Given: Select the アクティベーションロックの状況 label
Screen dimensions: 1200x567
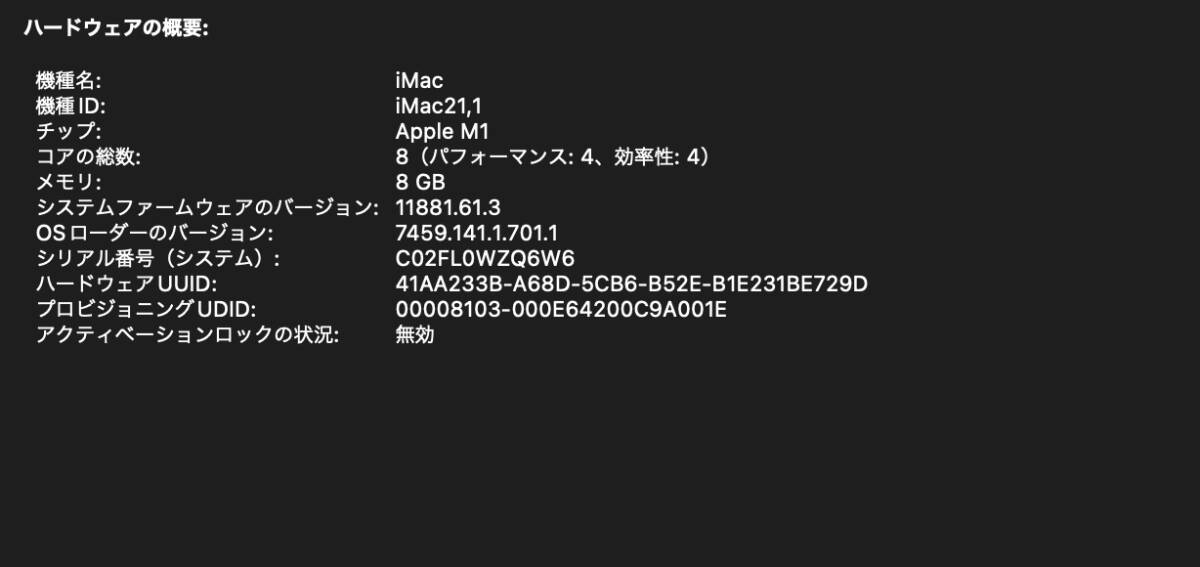Looking at the screenshot, I should pos(188,336).
